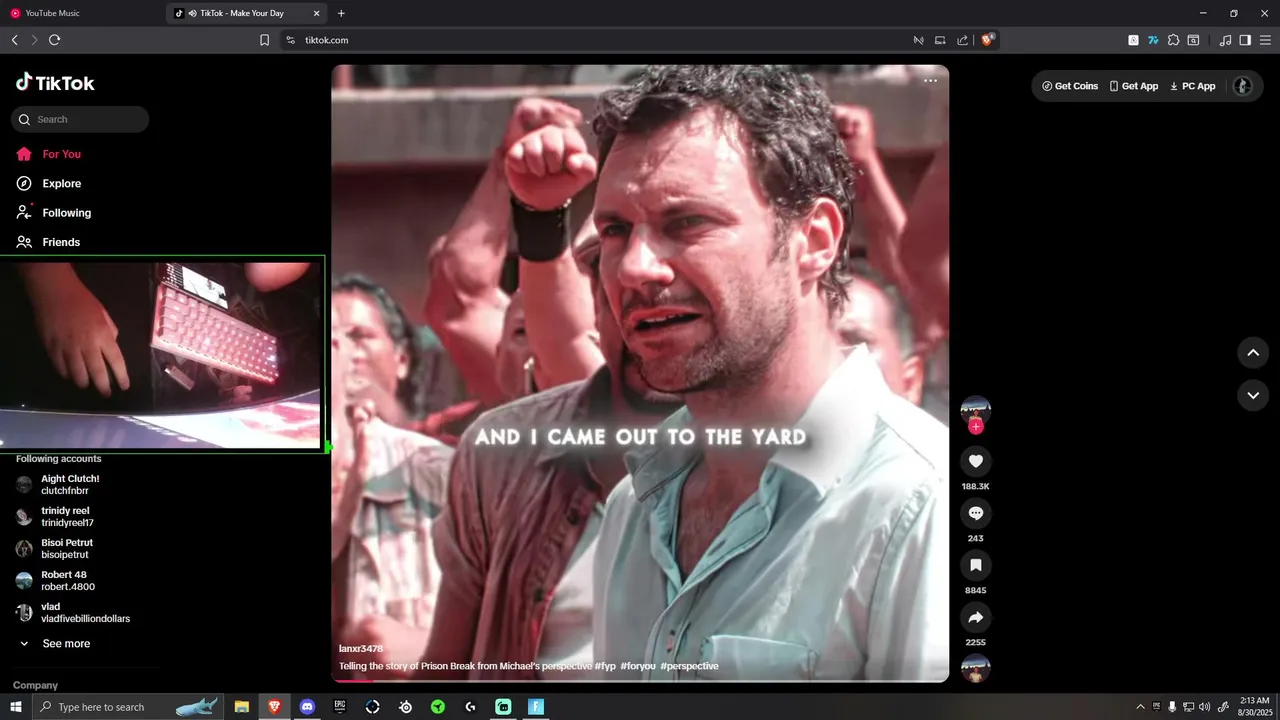Open Logitech G HUB from the taskbar
1280x720 pixels.
(x=471, y=707)
